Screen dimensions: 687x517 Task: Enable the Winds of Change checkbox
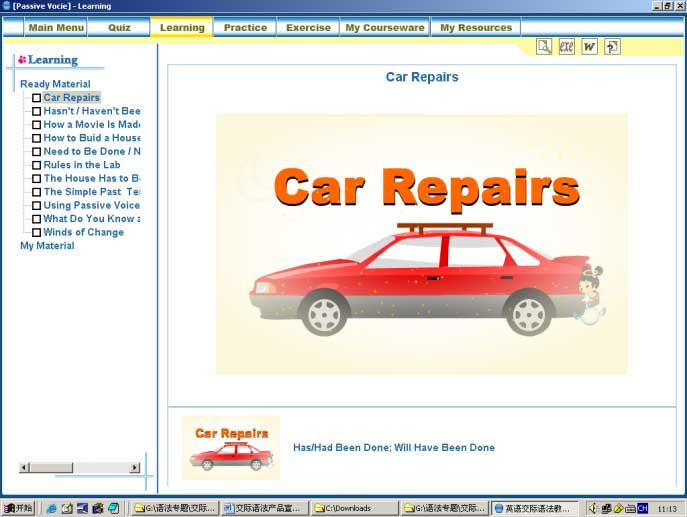[37, 232]
